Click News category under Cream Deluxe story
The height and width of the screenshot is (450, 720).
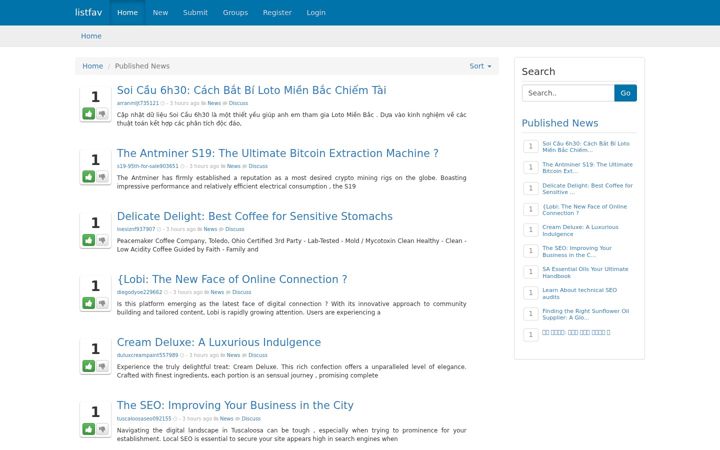(233, 355)
